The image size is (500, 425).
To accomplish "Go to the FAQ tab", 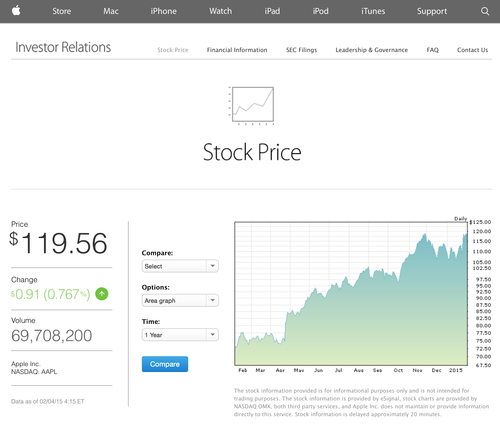I will [x=433, y=50].
